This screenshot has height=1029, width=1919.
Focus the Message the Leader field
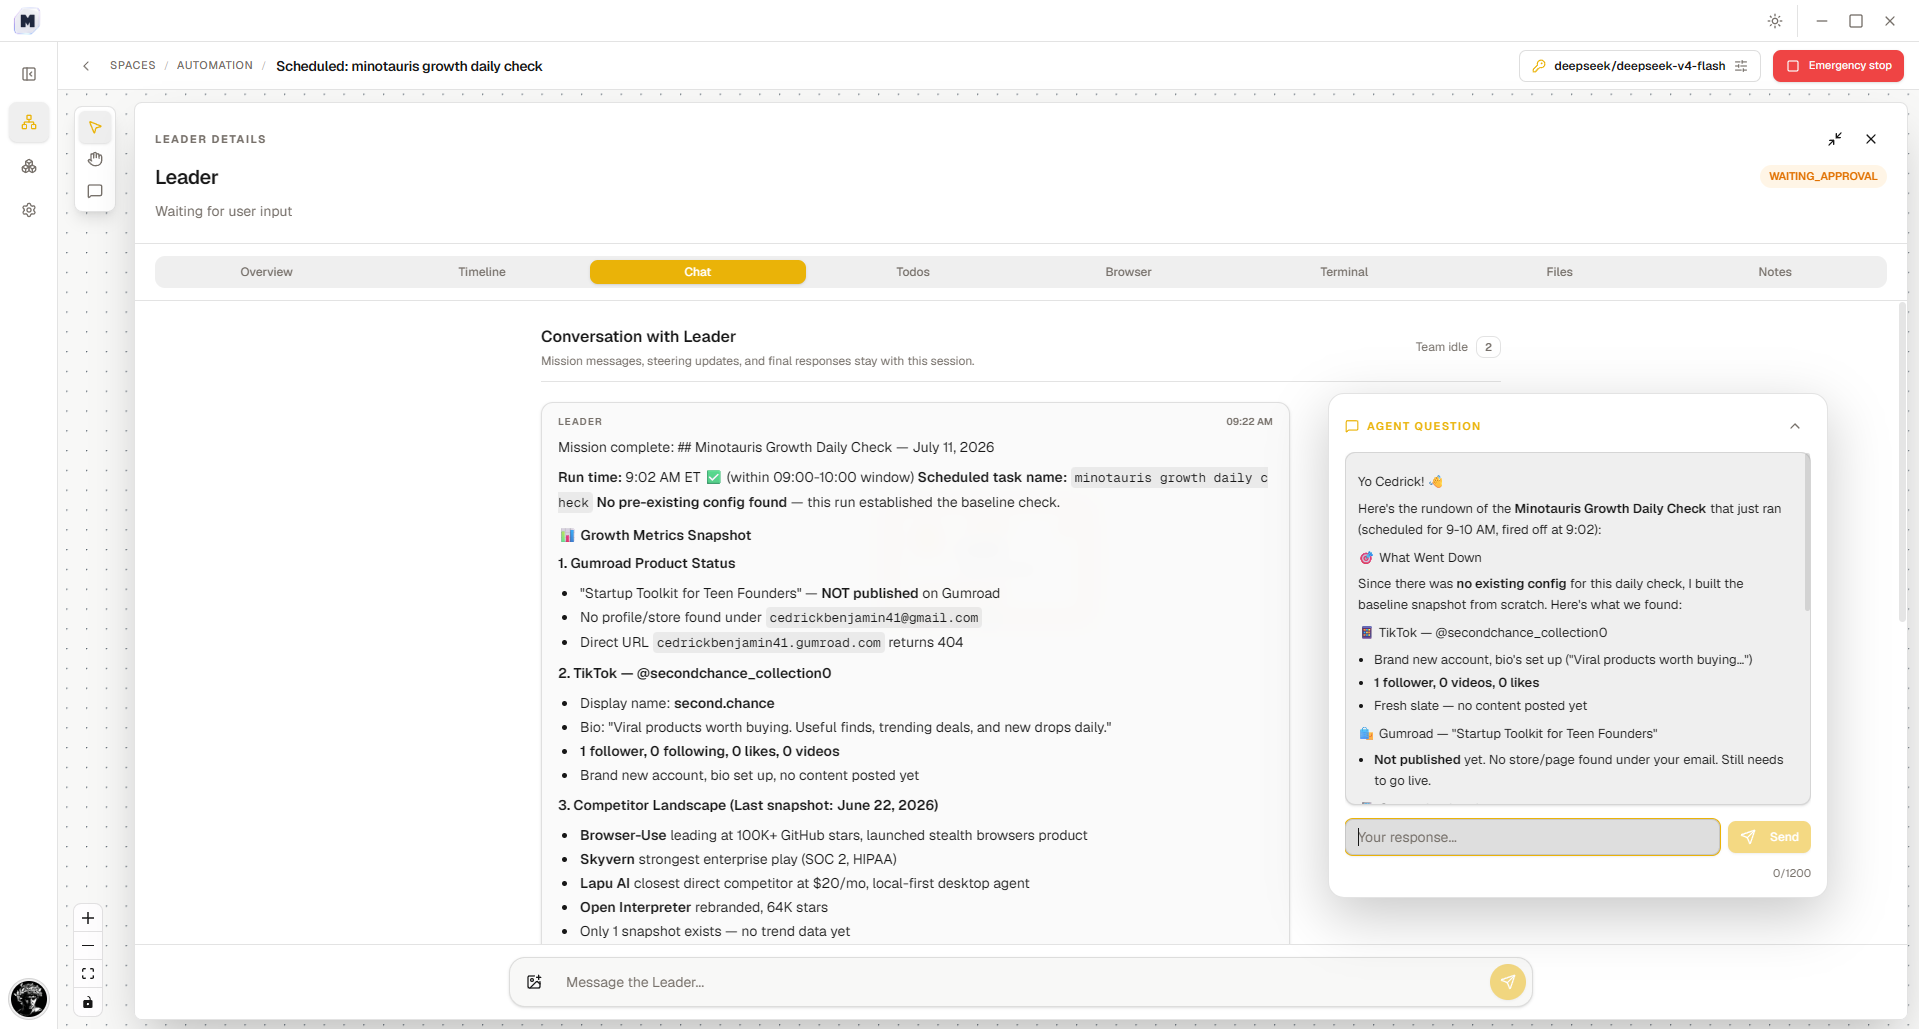click(x=1020, y=982)
